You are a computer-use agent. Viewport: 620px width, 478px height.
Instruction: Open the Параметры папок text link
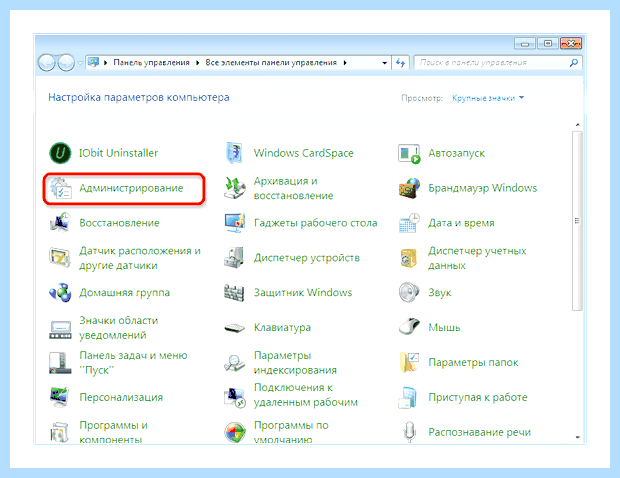coord(473,363)
